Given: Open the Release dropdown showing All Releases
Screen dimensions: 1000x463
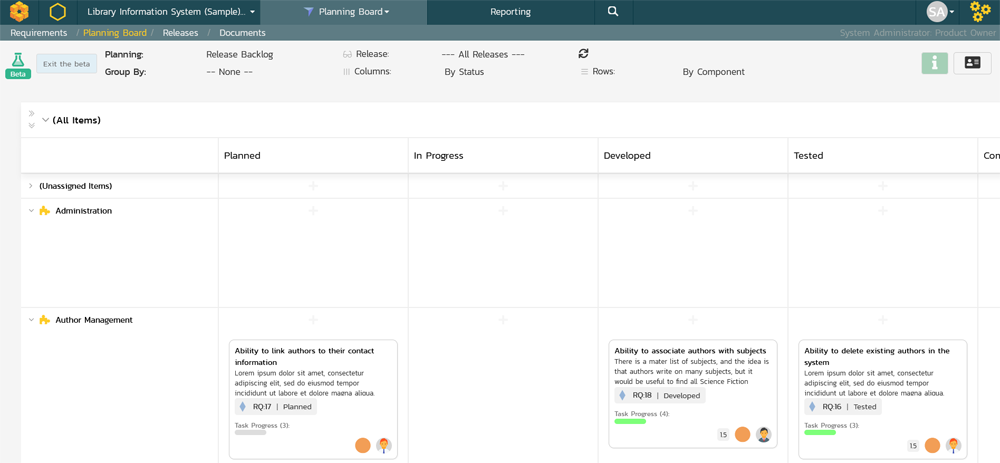Looking at the screenshot, I should click(x=483, y=54).
